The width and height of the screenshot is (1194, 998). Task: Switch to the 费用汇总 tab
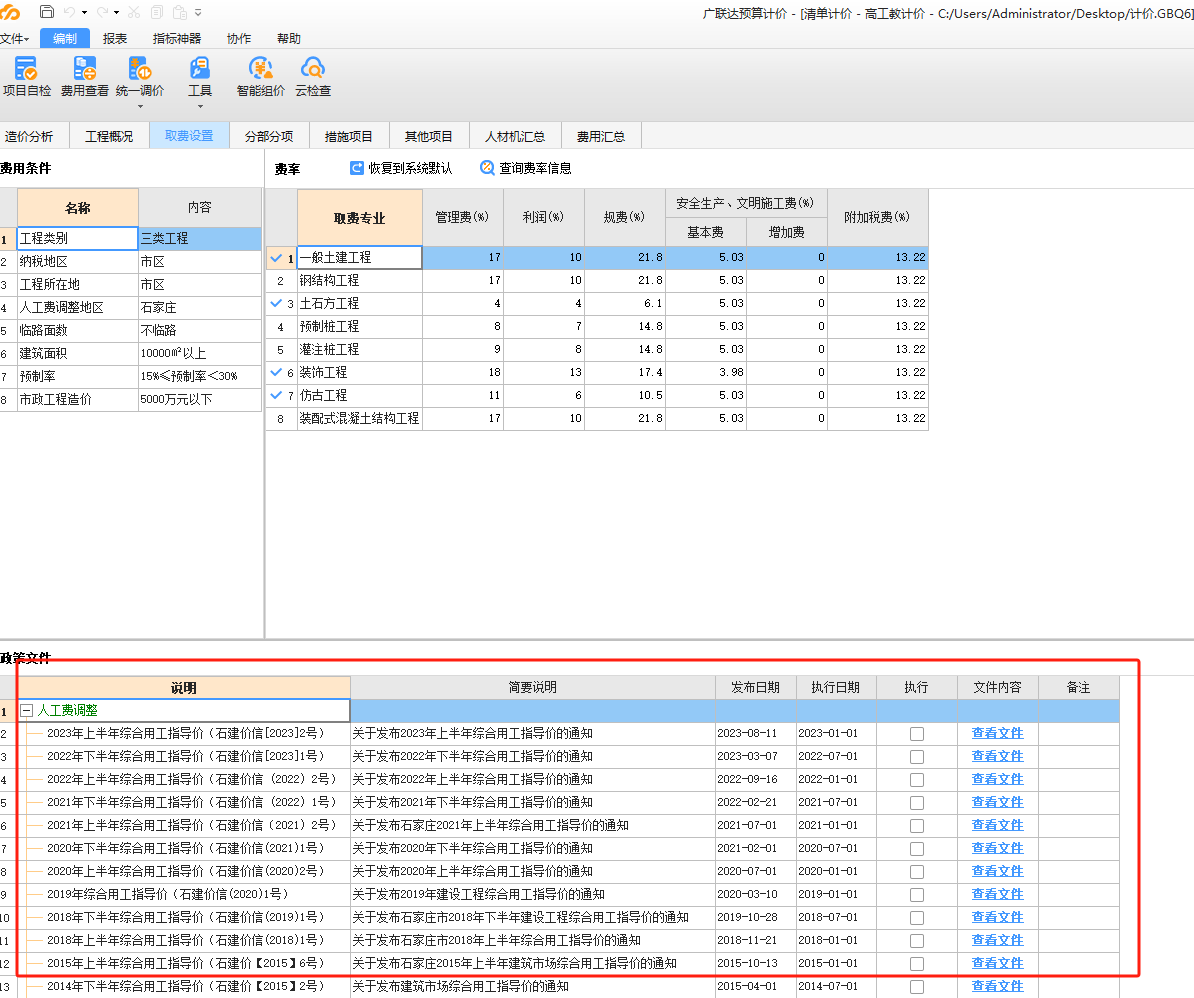[601, 136]
